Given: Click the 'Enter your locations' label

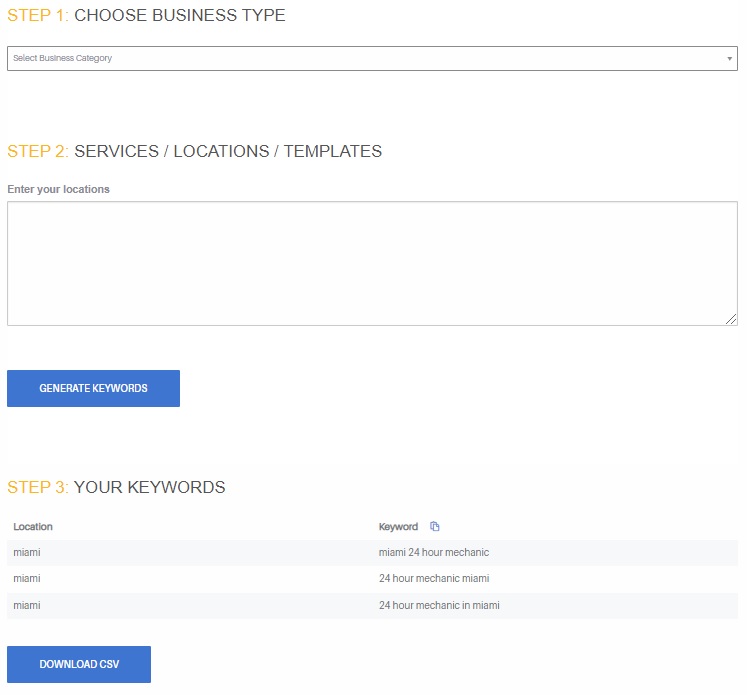Looking at the screenshot, I should [x=58, y=189].
